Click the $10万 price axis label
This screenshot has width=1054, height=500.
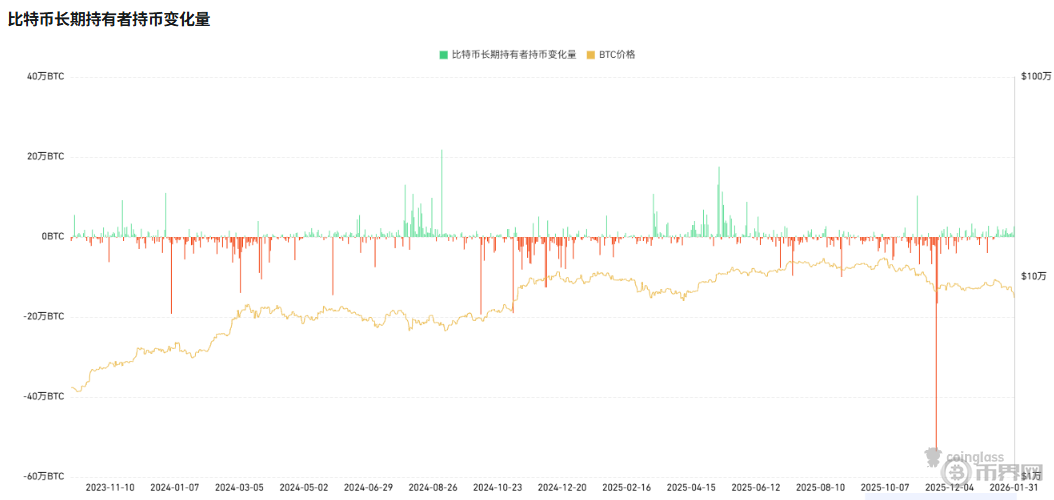(x=1034, y=276)
